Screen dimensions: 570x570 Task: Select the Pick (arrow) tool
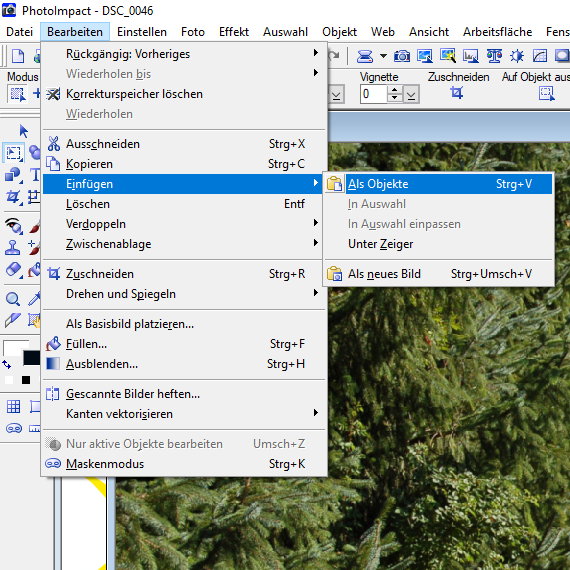tap(23, 131)
